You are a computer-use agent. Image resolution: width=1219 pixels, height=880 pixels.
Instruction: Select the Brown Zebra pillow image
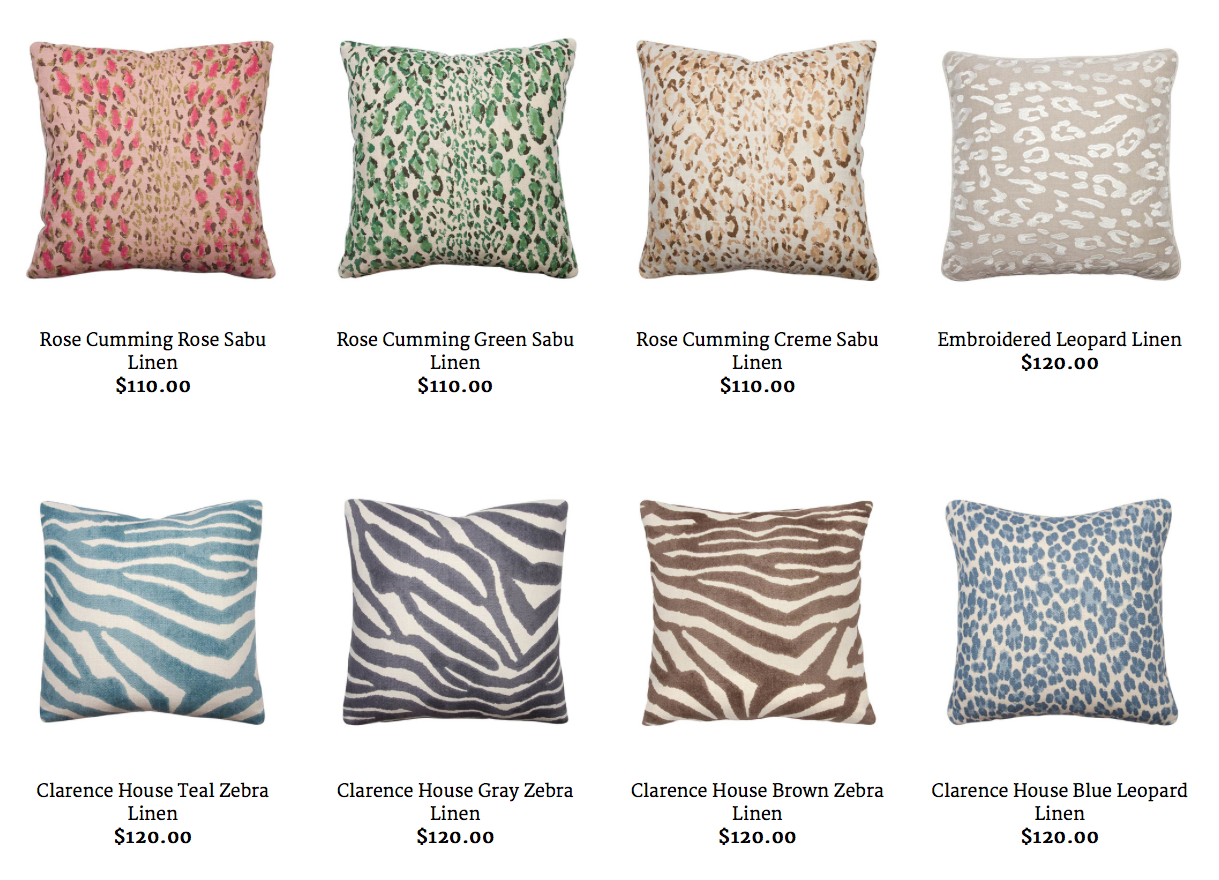coord(757,612)
